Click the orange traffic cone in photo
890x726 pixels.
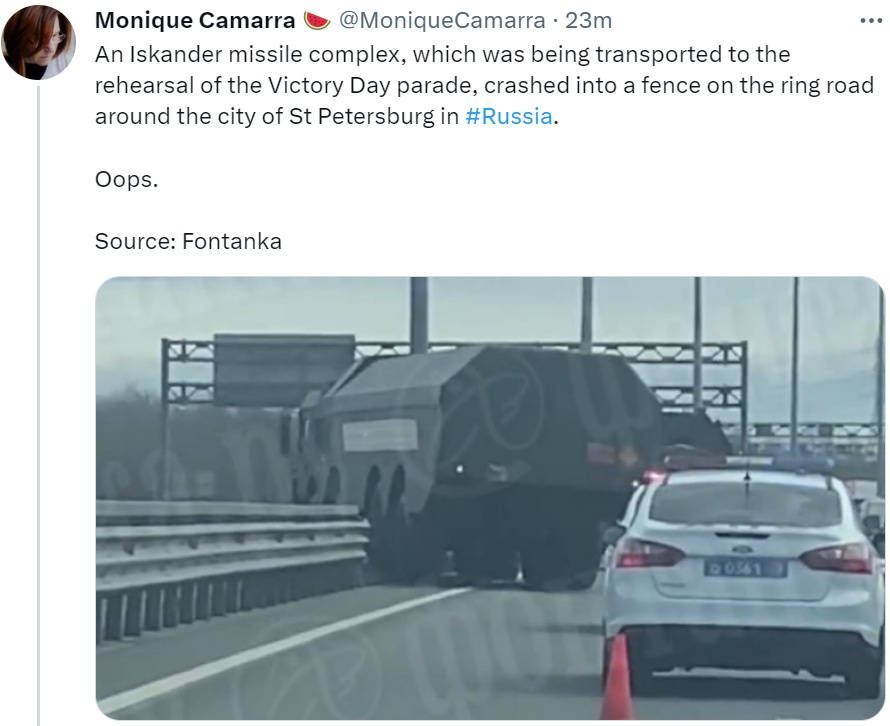(617, 677)
